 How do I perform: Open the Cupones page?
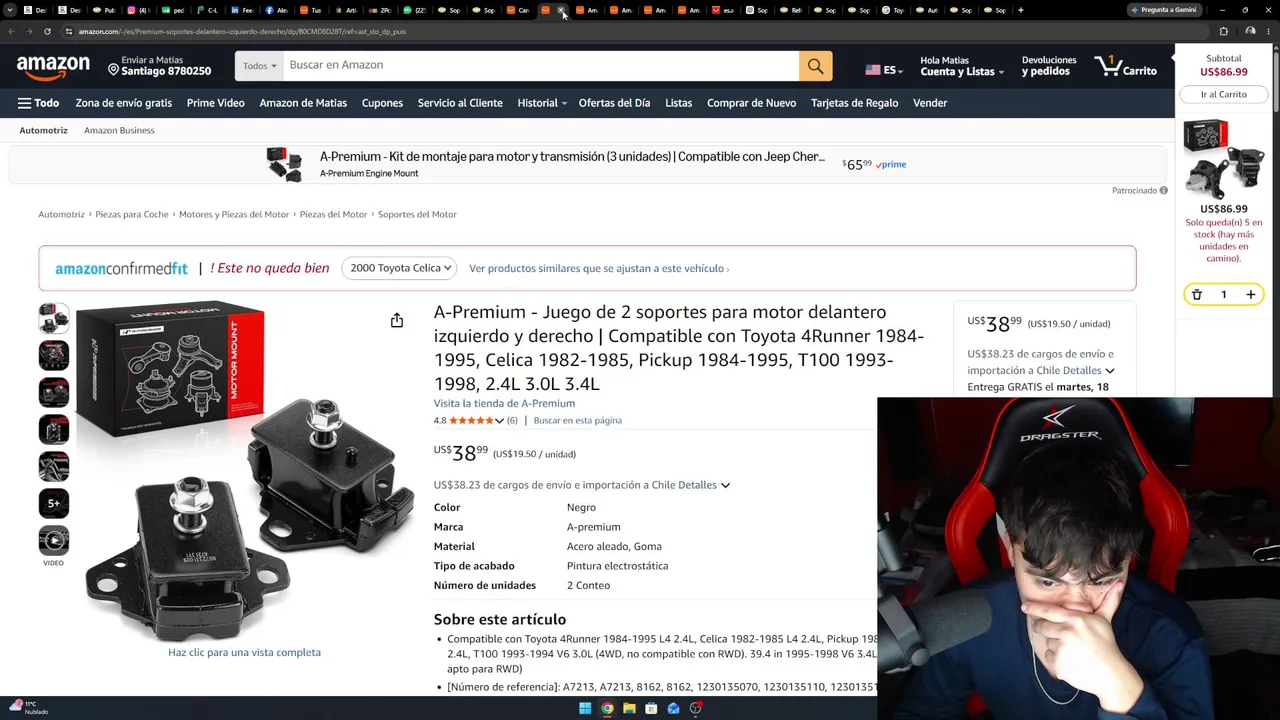point(382,103)
